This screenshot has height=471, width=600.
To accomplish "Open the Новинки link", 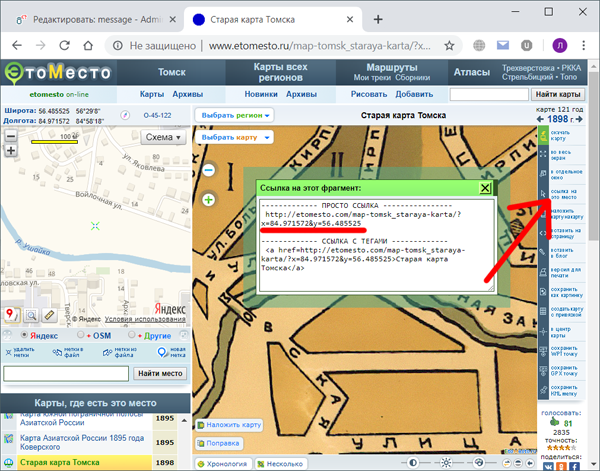I will [x=261, y=94].
